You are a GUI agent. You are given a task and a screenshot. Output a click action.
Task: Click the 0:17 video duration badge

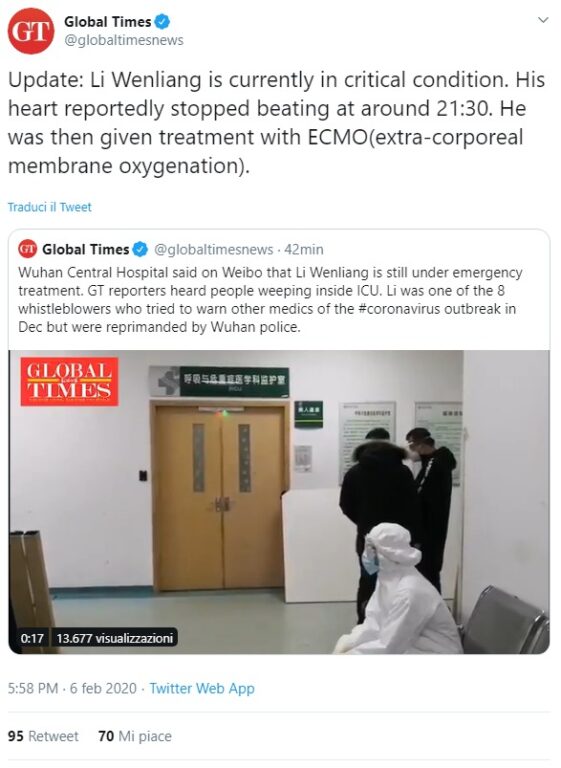tap(32, 638)
